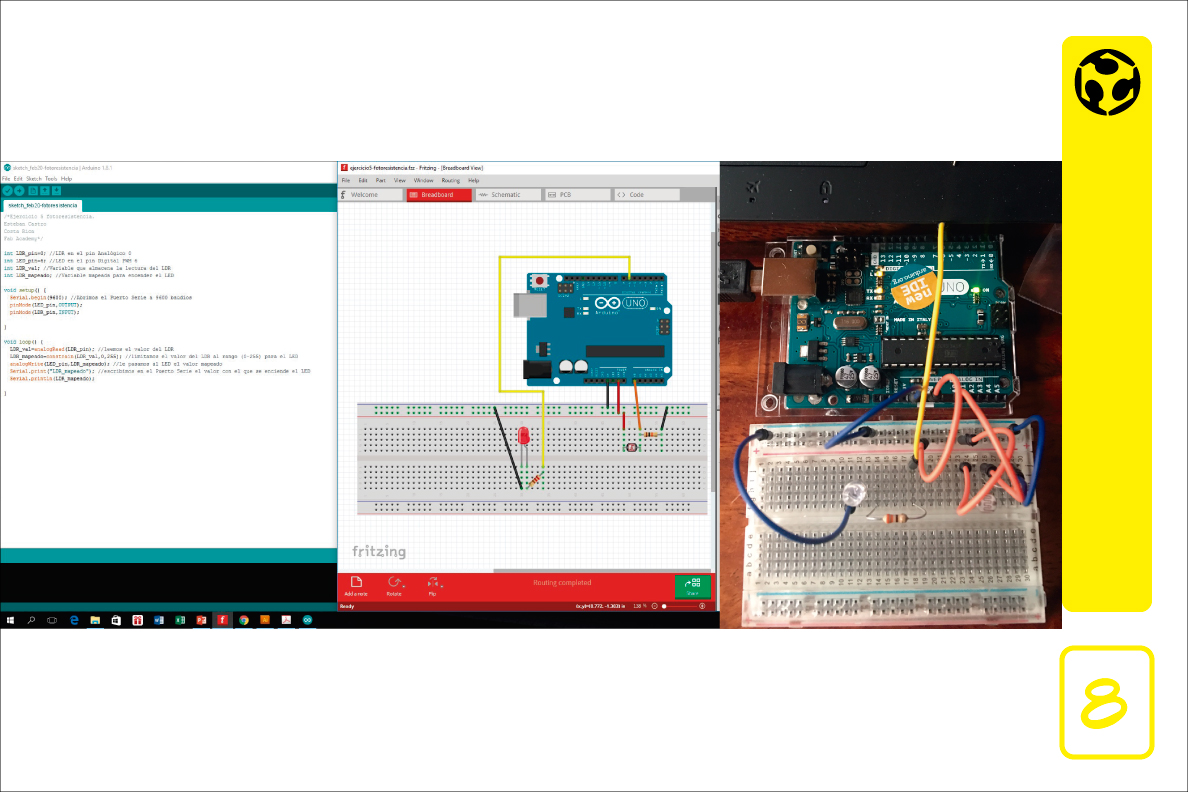The height and width of the screenshot is (792, 1188).
Task: Open the Fritzing Edit menu
Action: point(363,180)
